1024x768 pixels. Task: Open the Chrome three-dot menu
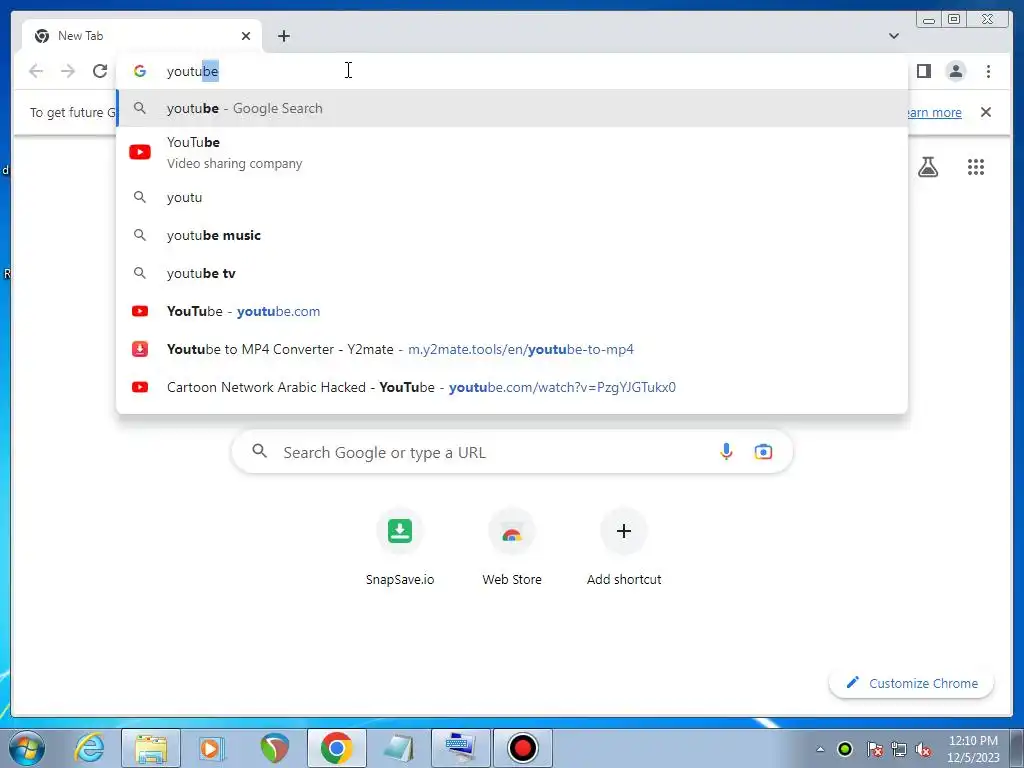(988, 71)
